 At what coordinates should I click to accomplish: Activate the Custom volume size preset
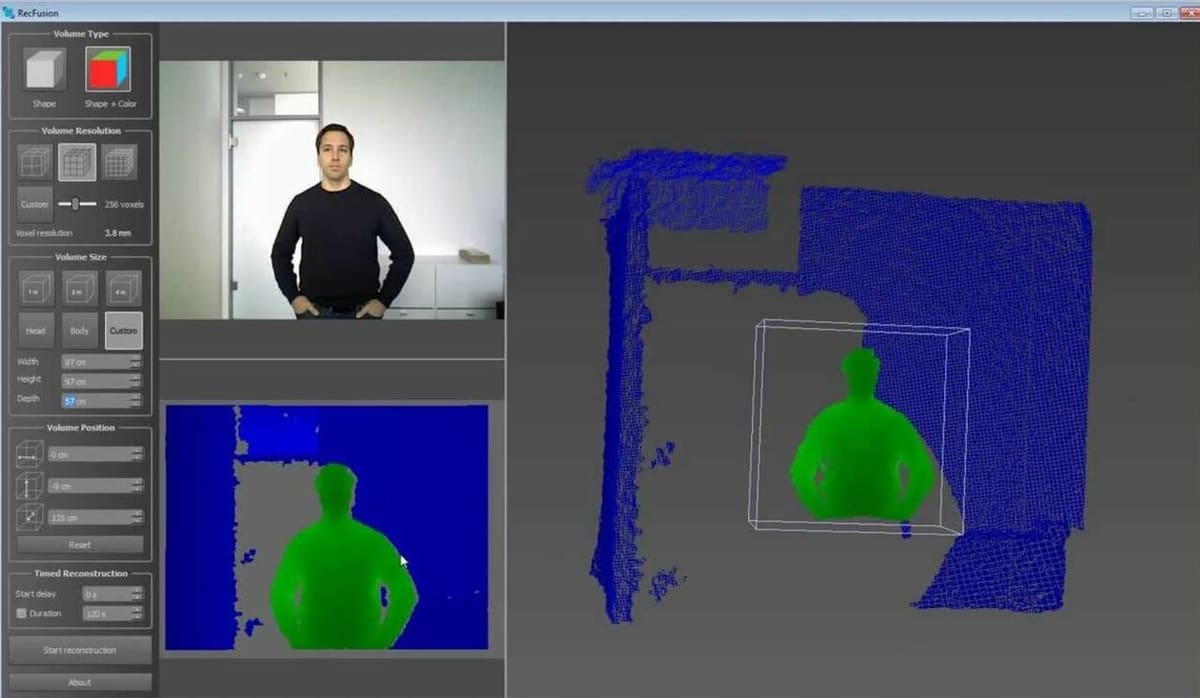click(x=124, y=330)
